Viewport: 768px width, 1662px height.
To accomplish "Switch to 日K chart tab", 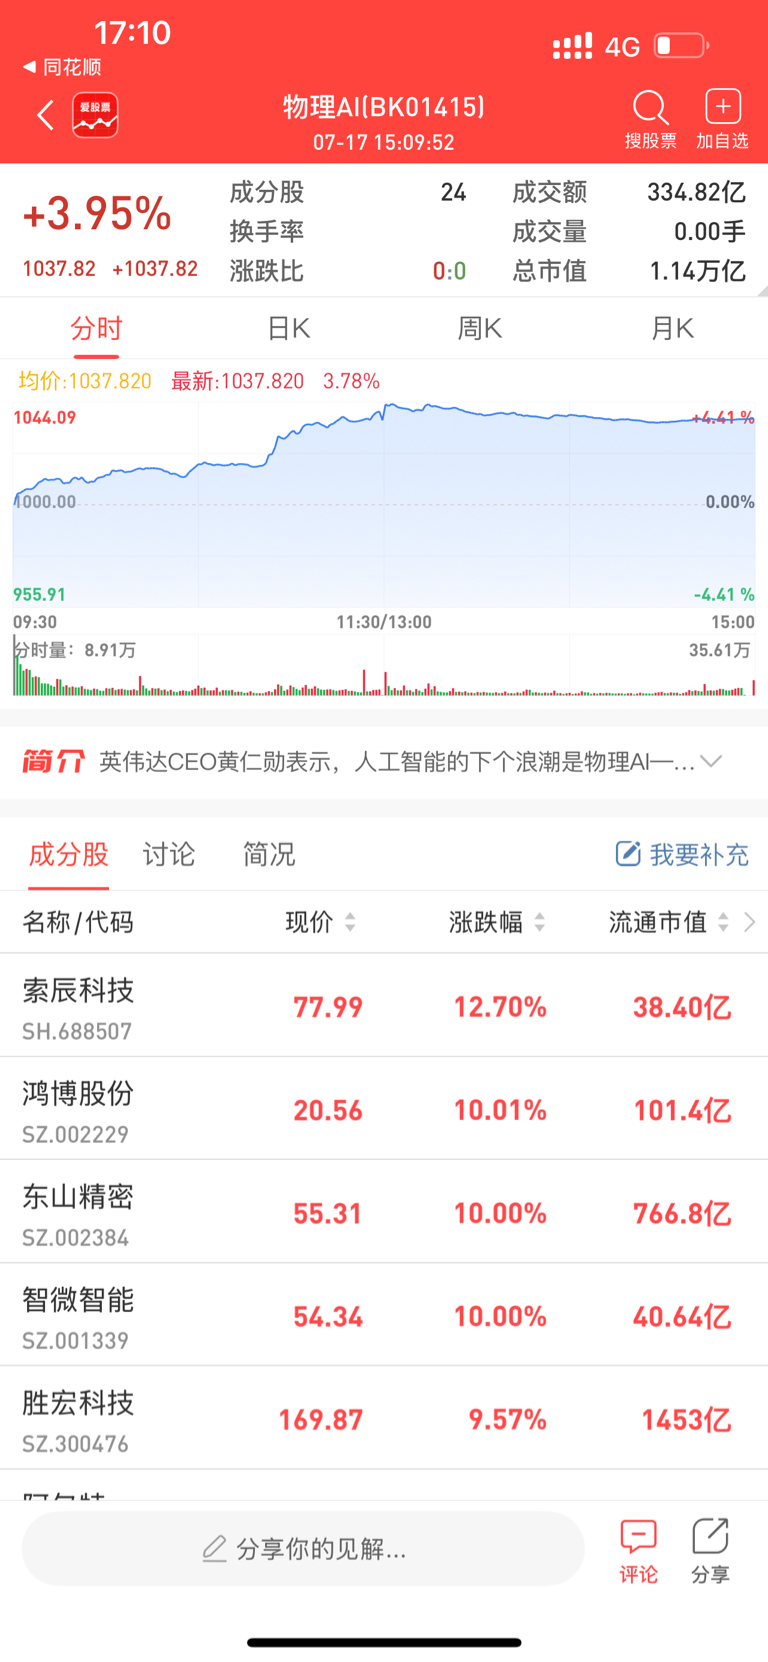I will pos(288,329).
